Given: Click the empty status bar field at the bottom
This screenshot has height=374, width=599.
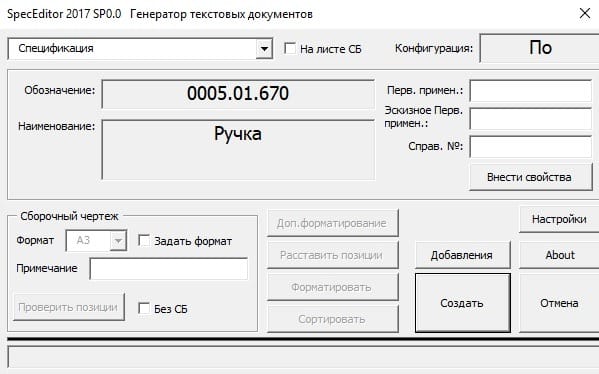Looking at the screenshot, I should coord(303,358).
